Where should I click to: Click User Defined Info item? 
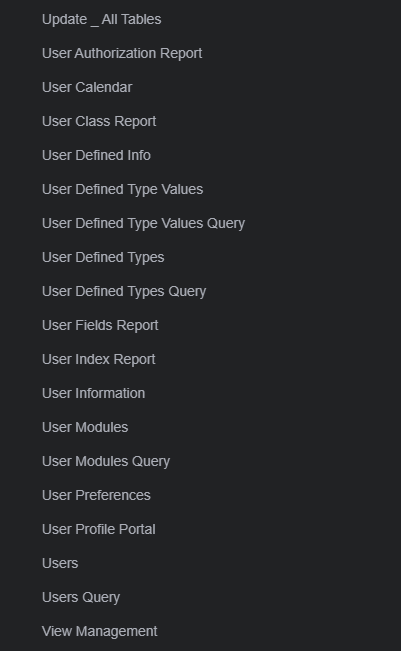coord(96,156)
